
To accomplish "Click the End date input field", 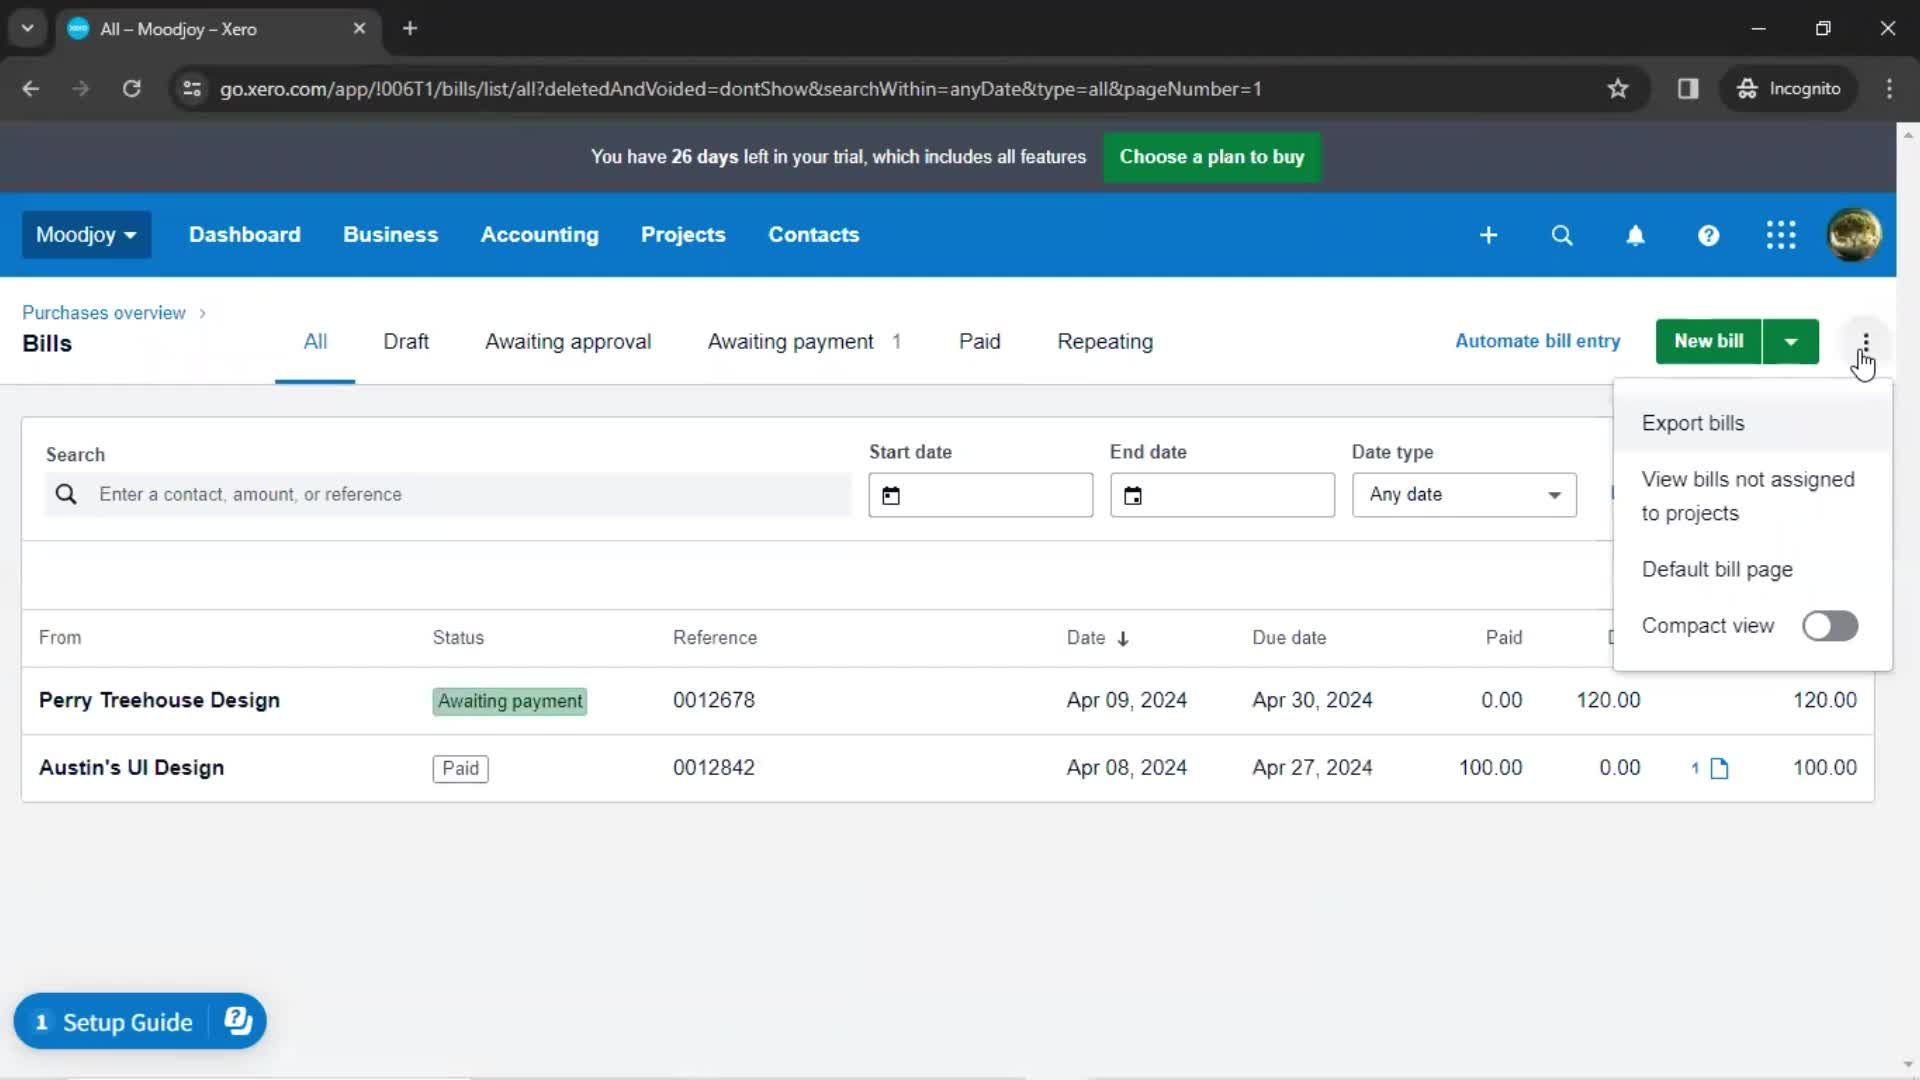I will coord(1222,495).
